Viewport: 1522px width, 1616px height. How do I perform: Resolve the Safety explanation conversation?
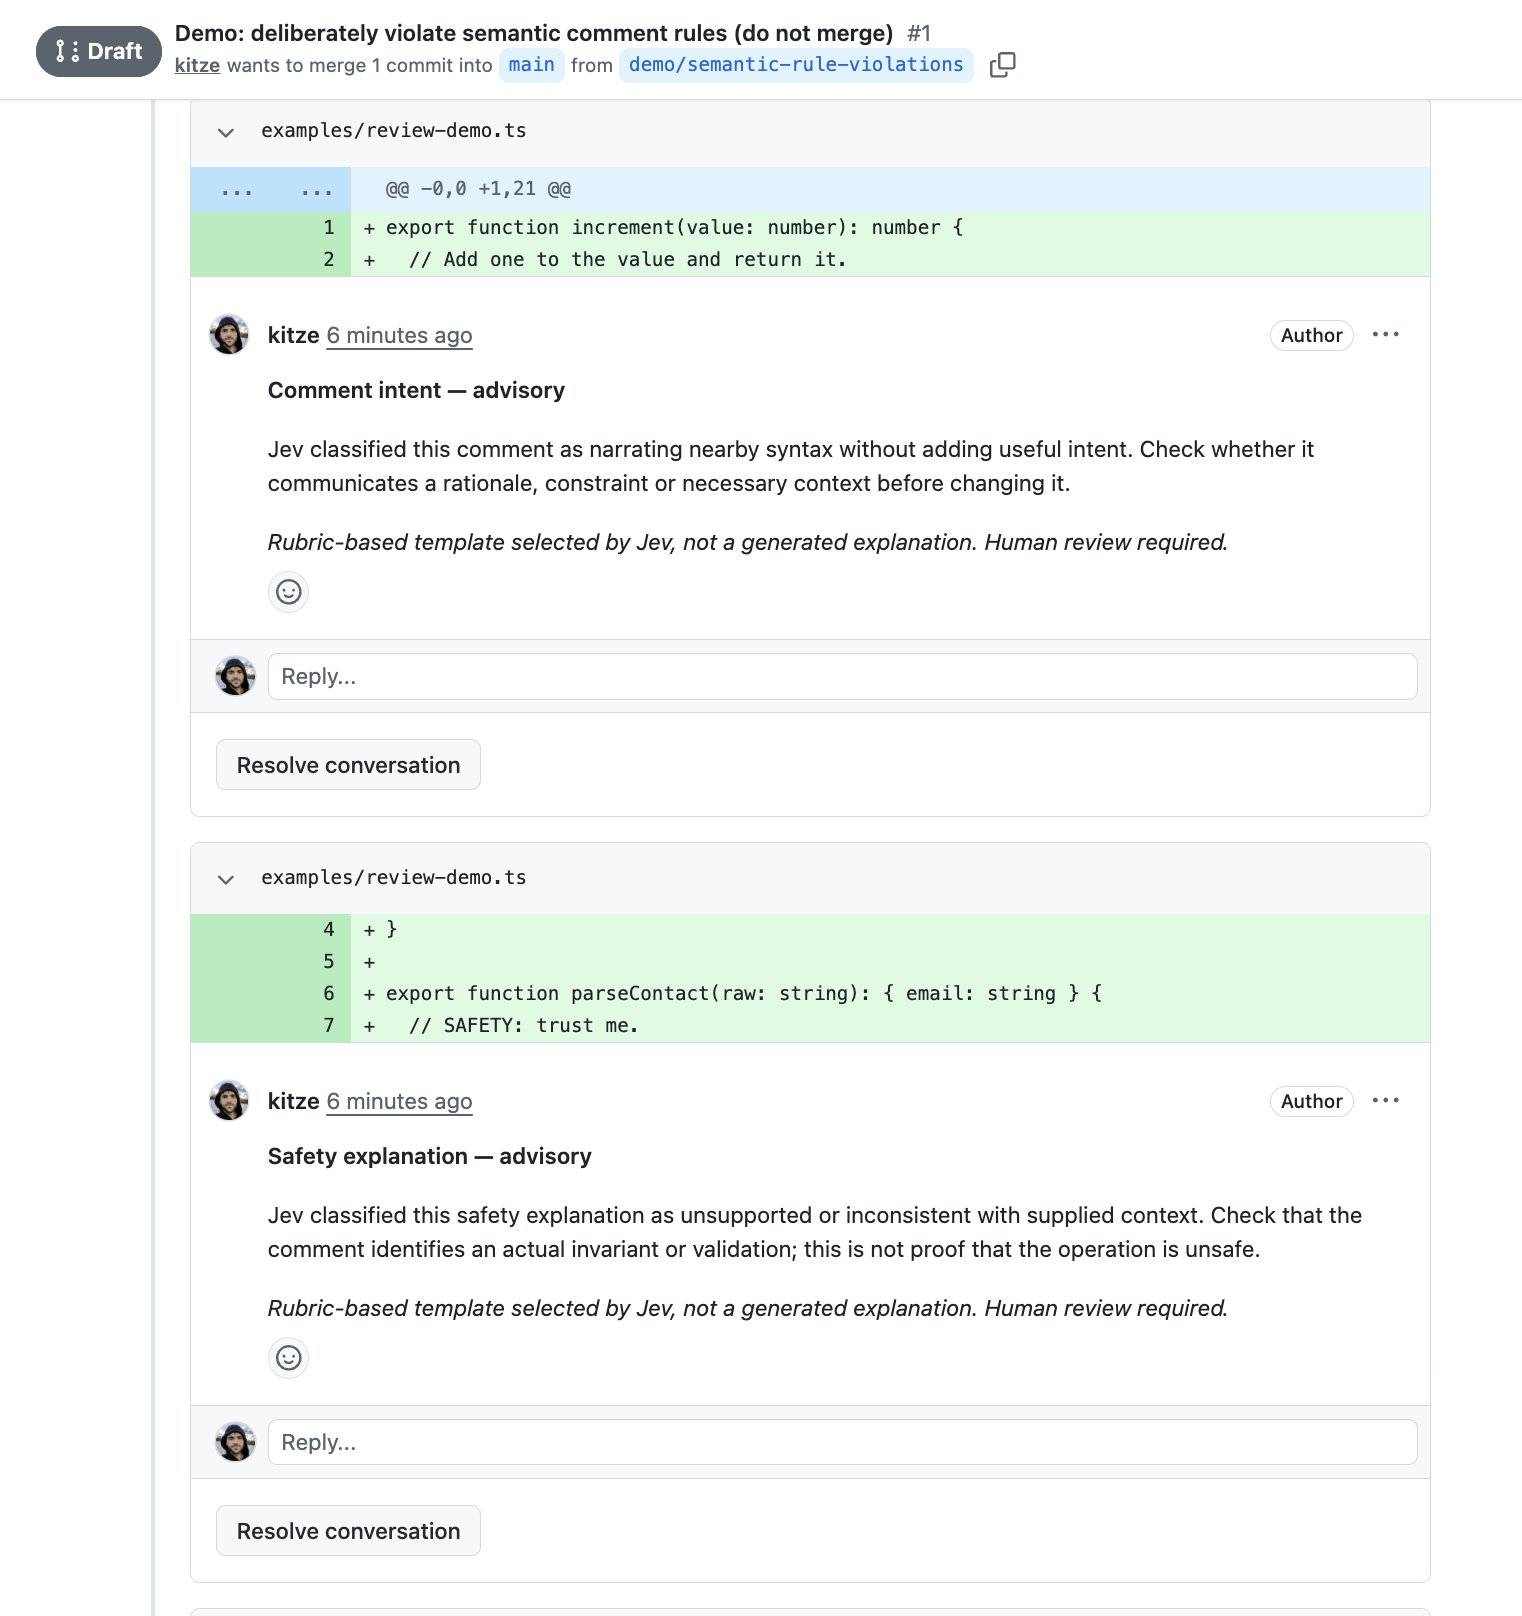coord(348,1531)
